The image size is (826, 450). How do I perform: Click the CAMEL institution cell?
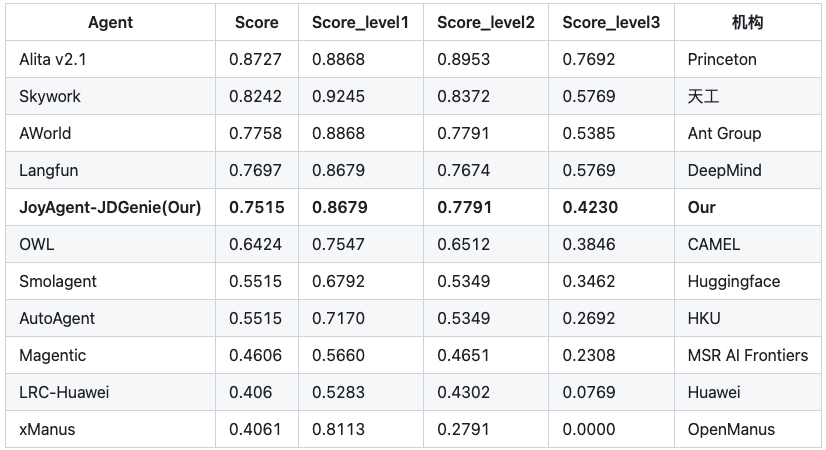747,244
